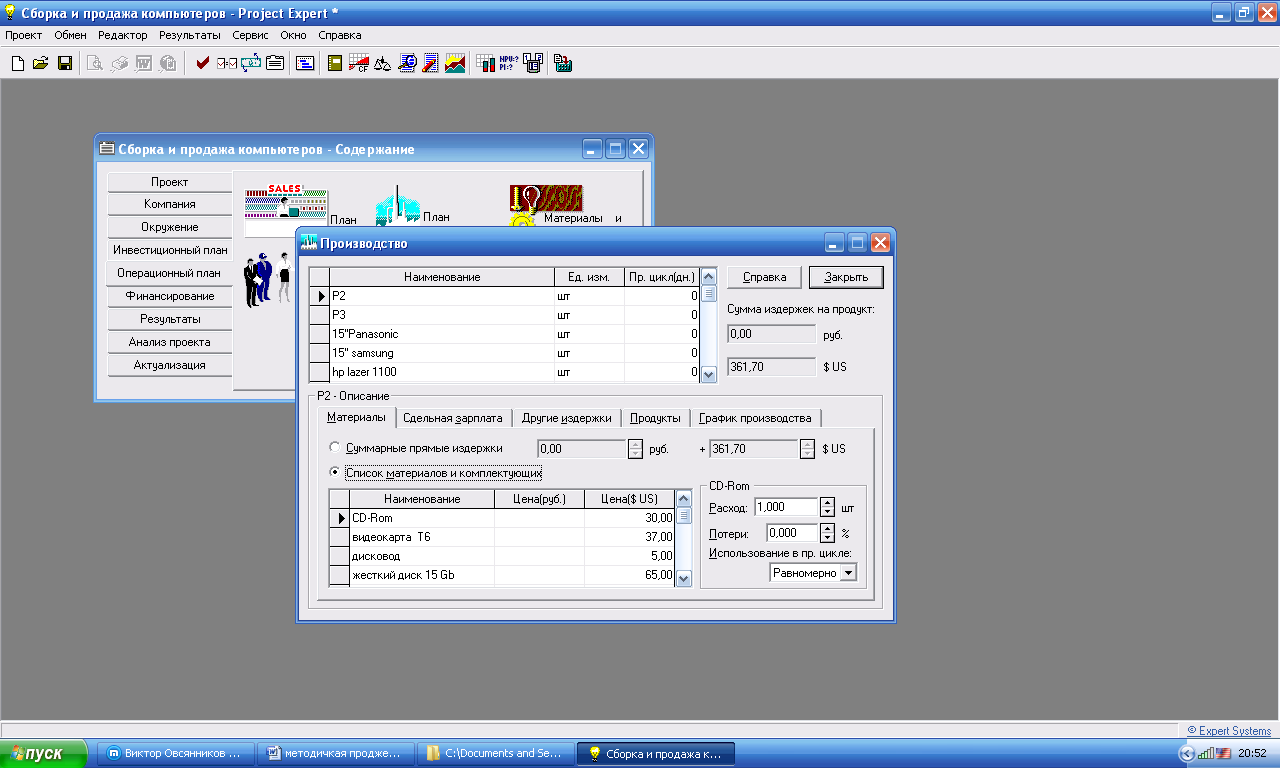Open the NPV/PI analysis icon

(509, 63)
